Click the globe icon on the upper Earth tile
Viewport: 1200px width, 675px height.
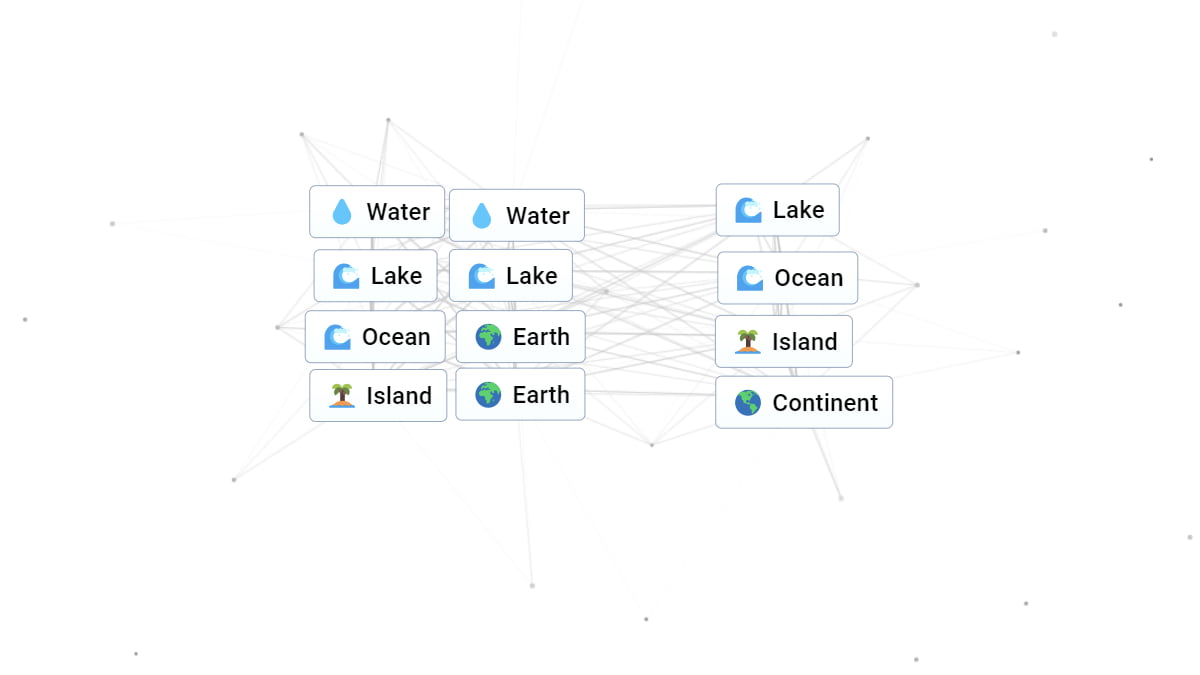pyautogui.click(x=487, y=336)
